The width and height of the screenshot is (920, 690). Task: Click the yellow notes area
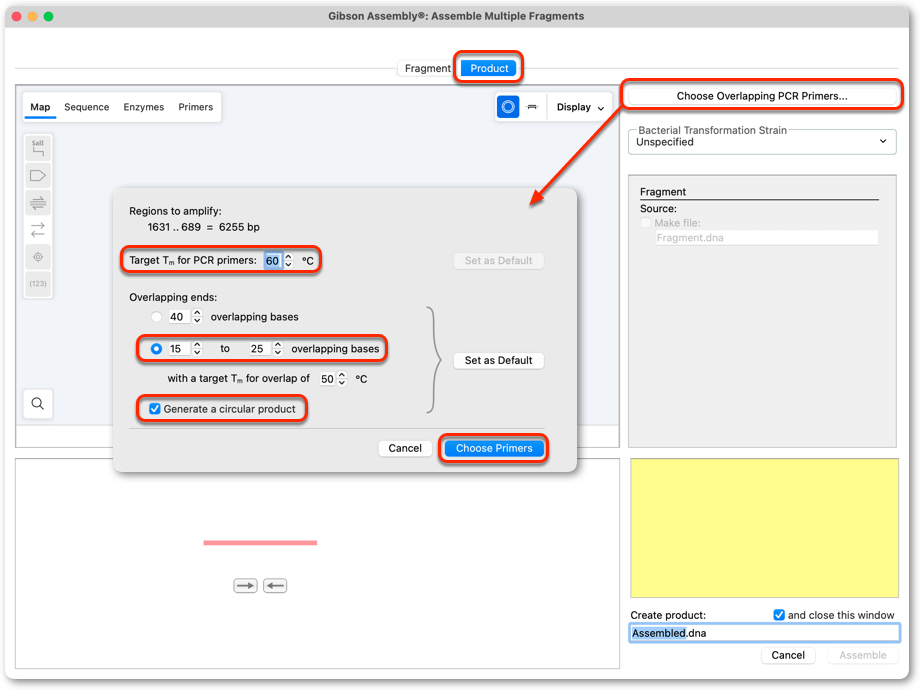(x=764, y=528)
